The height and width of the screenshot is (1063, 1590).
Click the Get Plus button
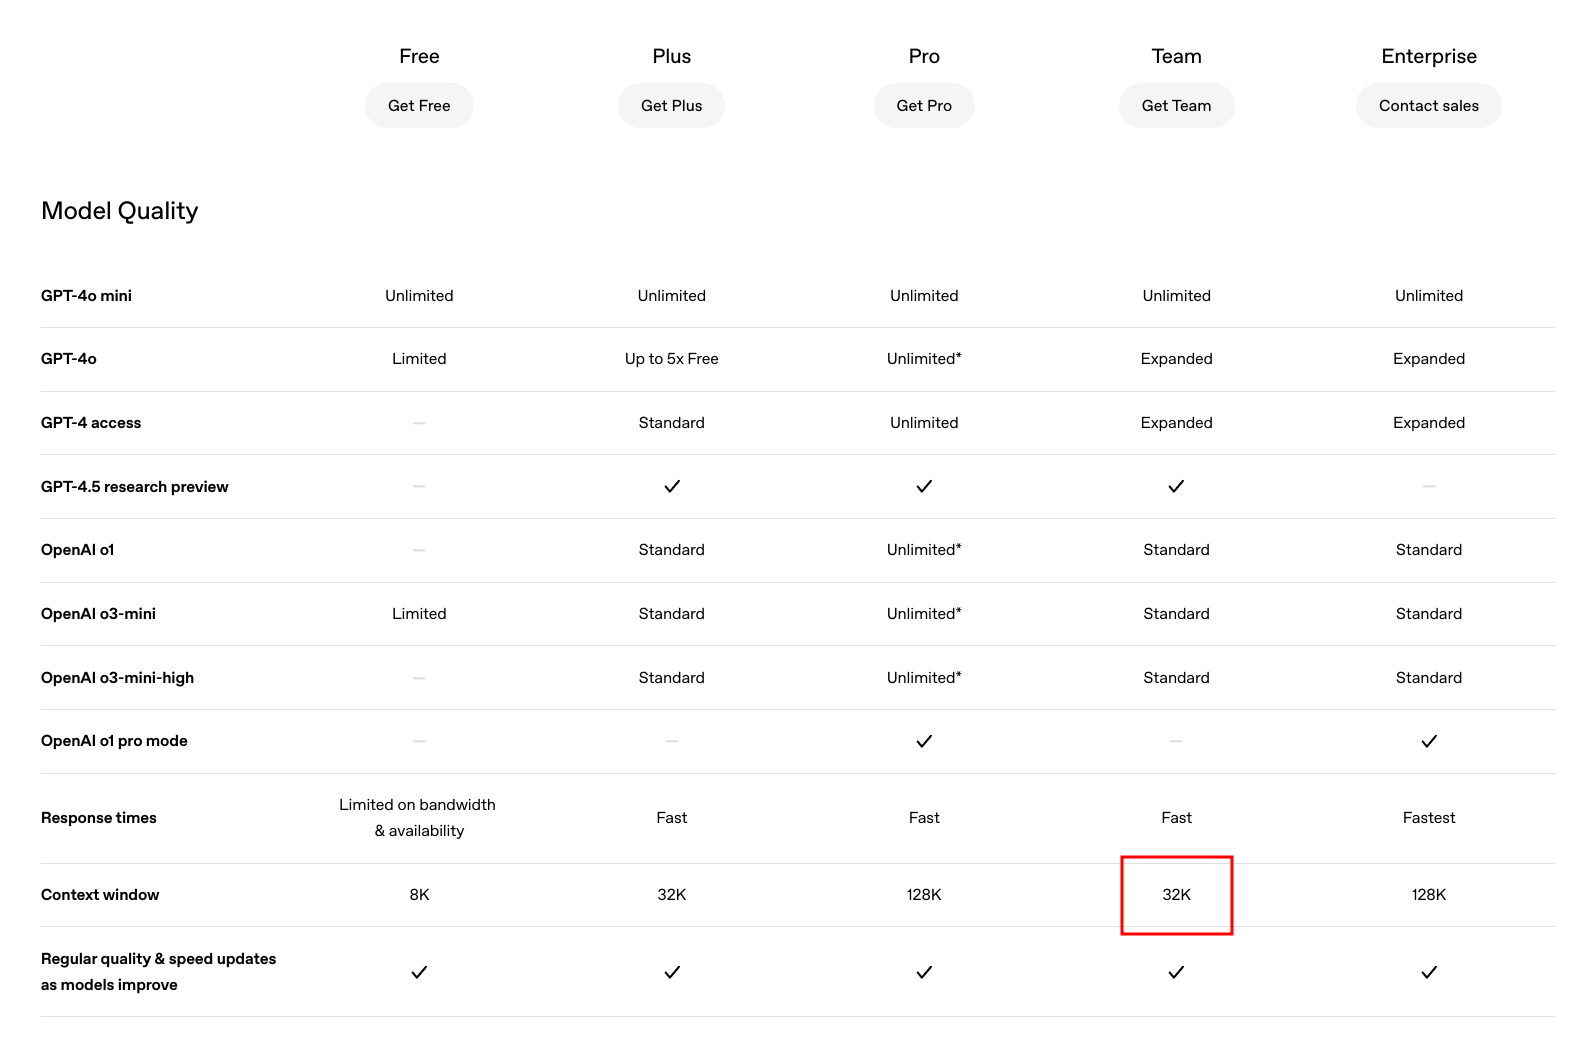671,106
